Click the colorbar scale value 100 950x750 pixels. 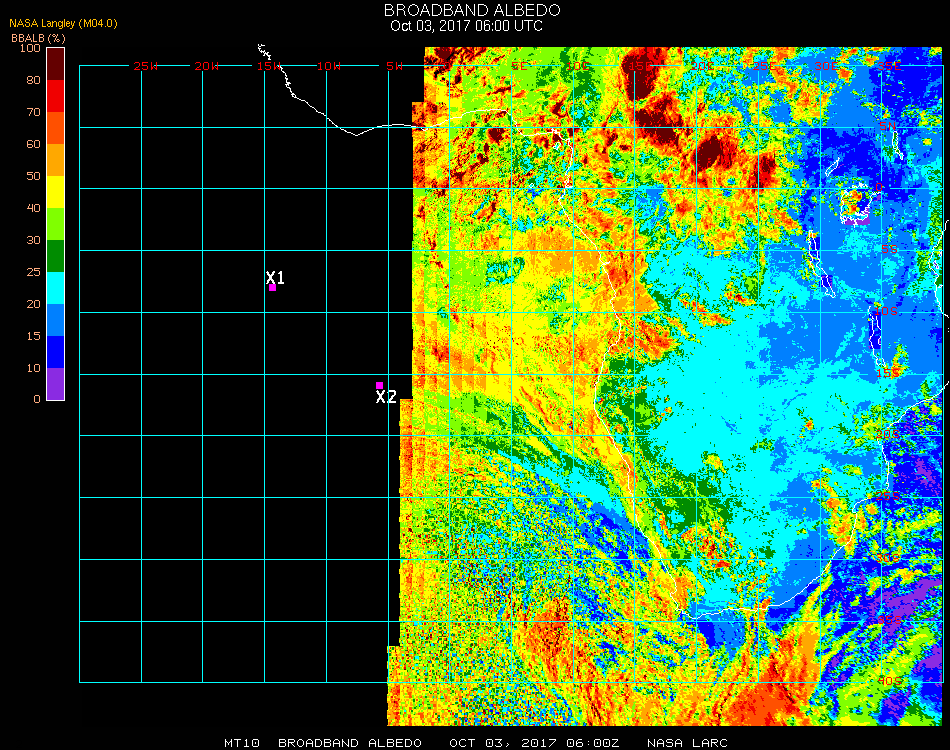30,48
